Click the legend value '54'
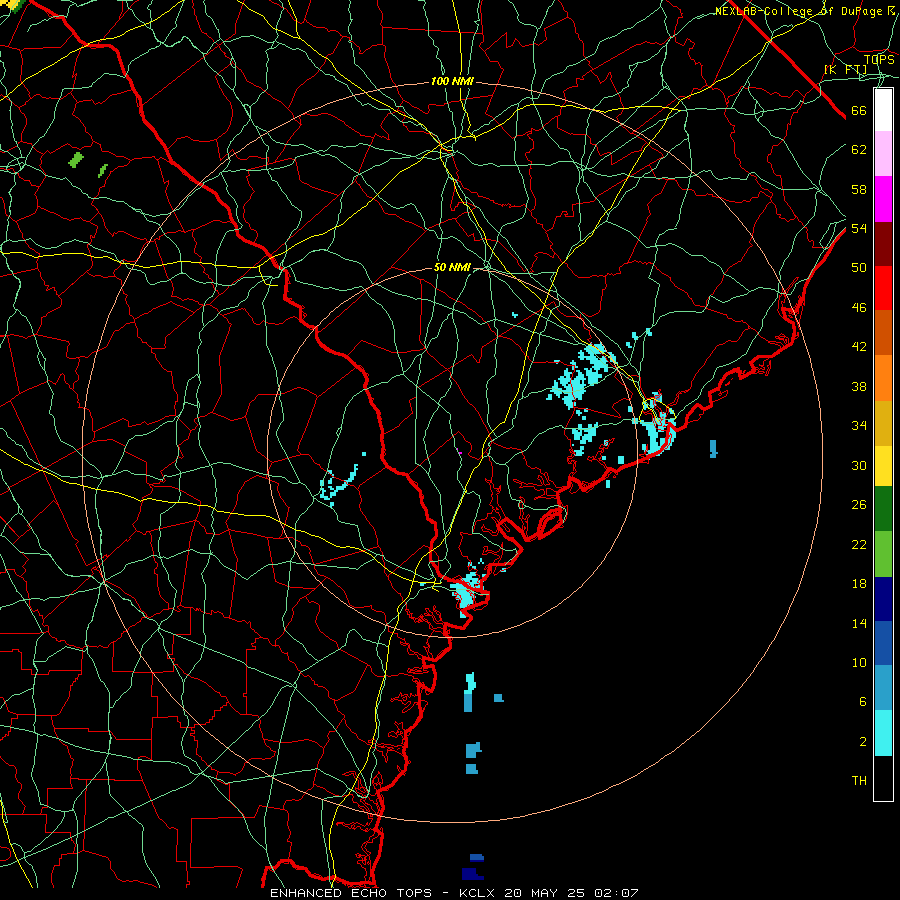The height and width of the screenshot is (900, 900). 859,228
